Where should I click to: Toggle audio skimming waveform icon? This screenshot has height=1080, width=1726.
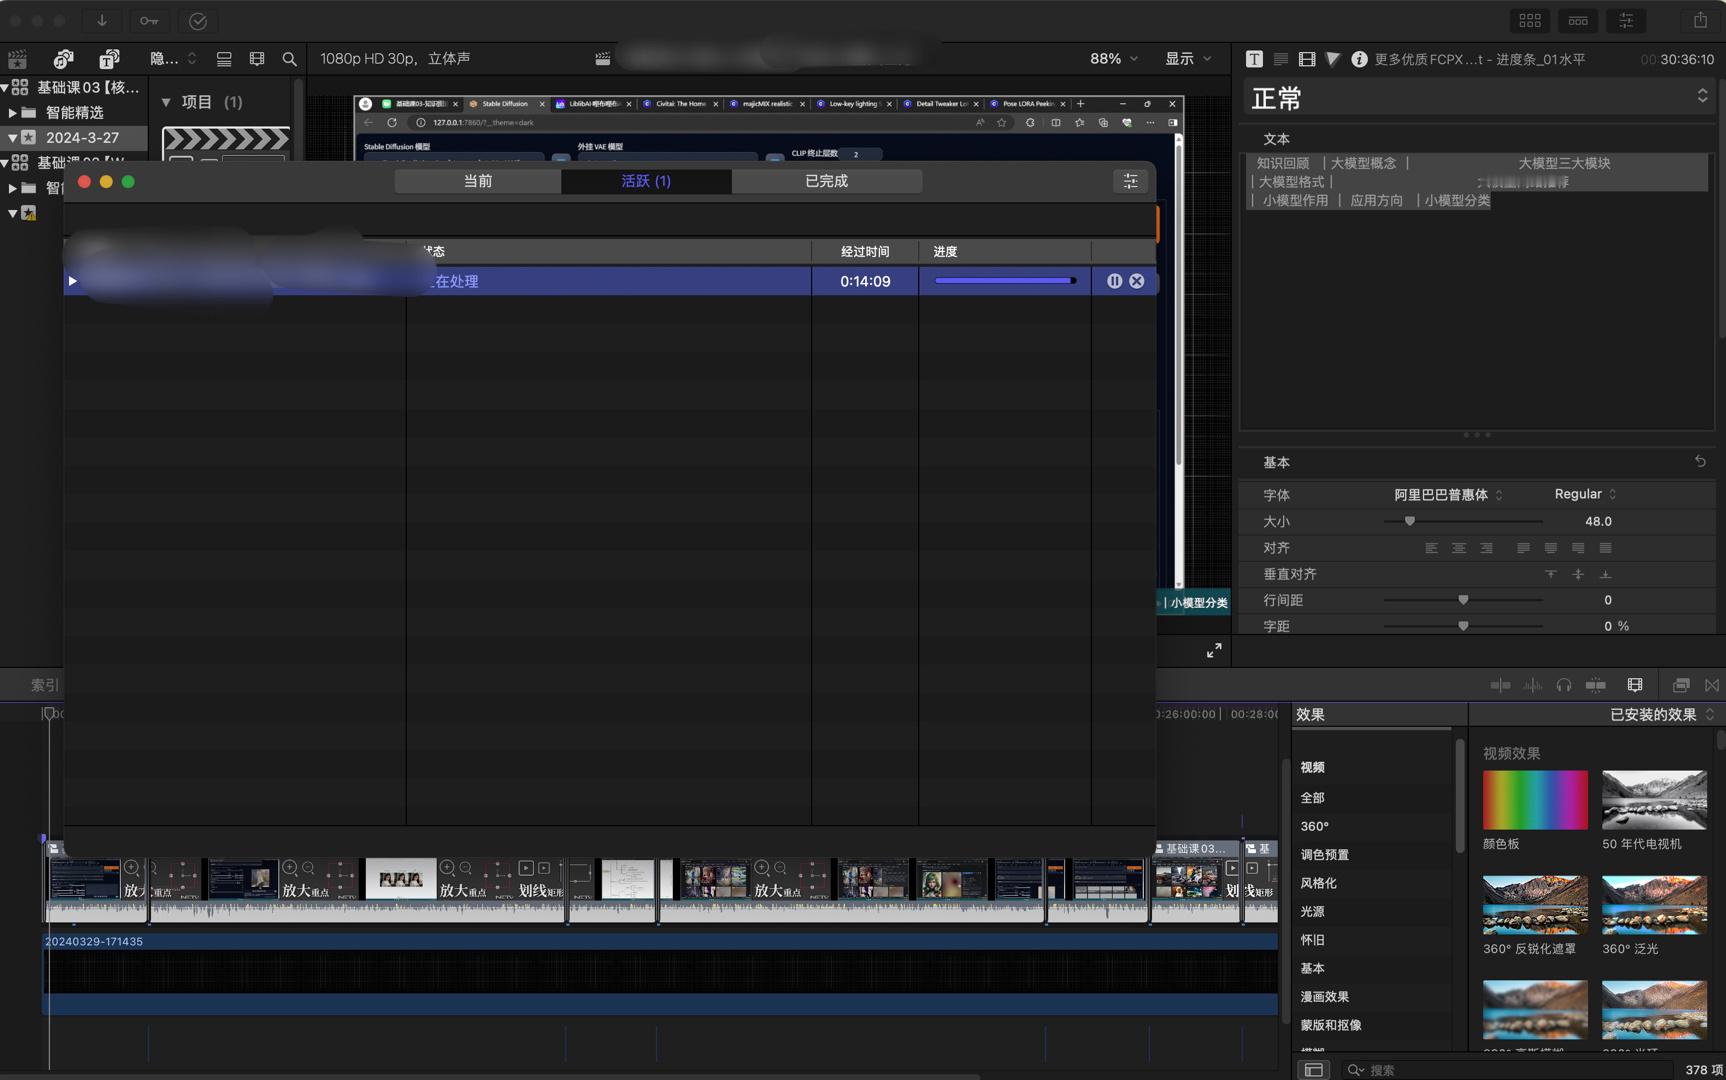1532,685
